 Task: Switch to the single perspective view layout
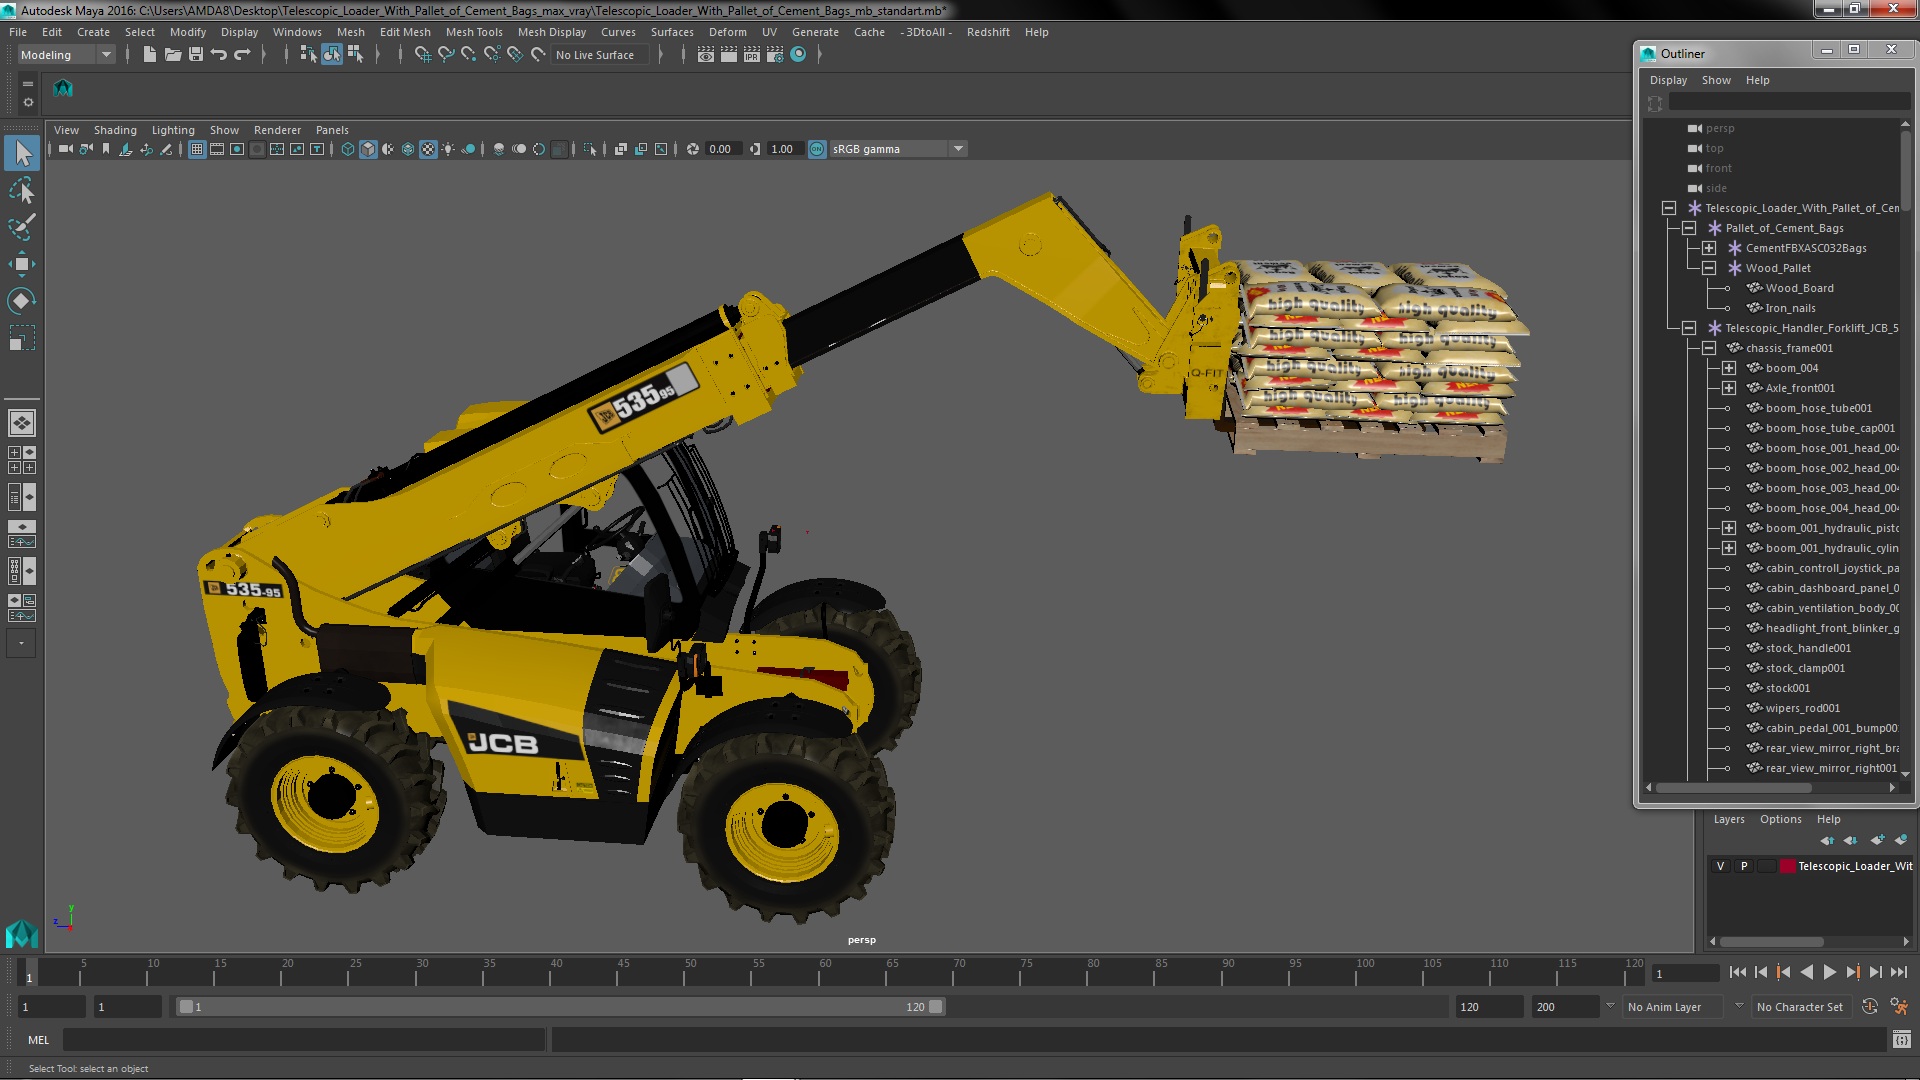click(22, 423)
